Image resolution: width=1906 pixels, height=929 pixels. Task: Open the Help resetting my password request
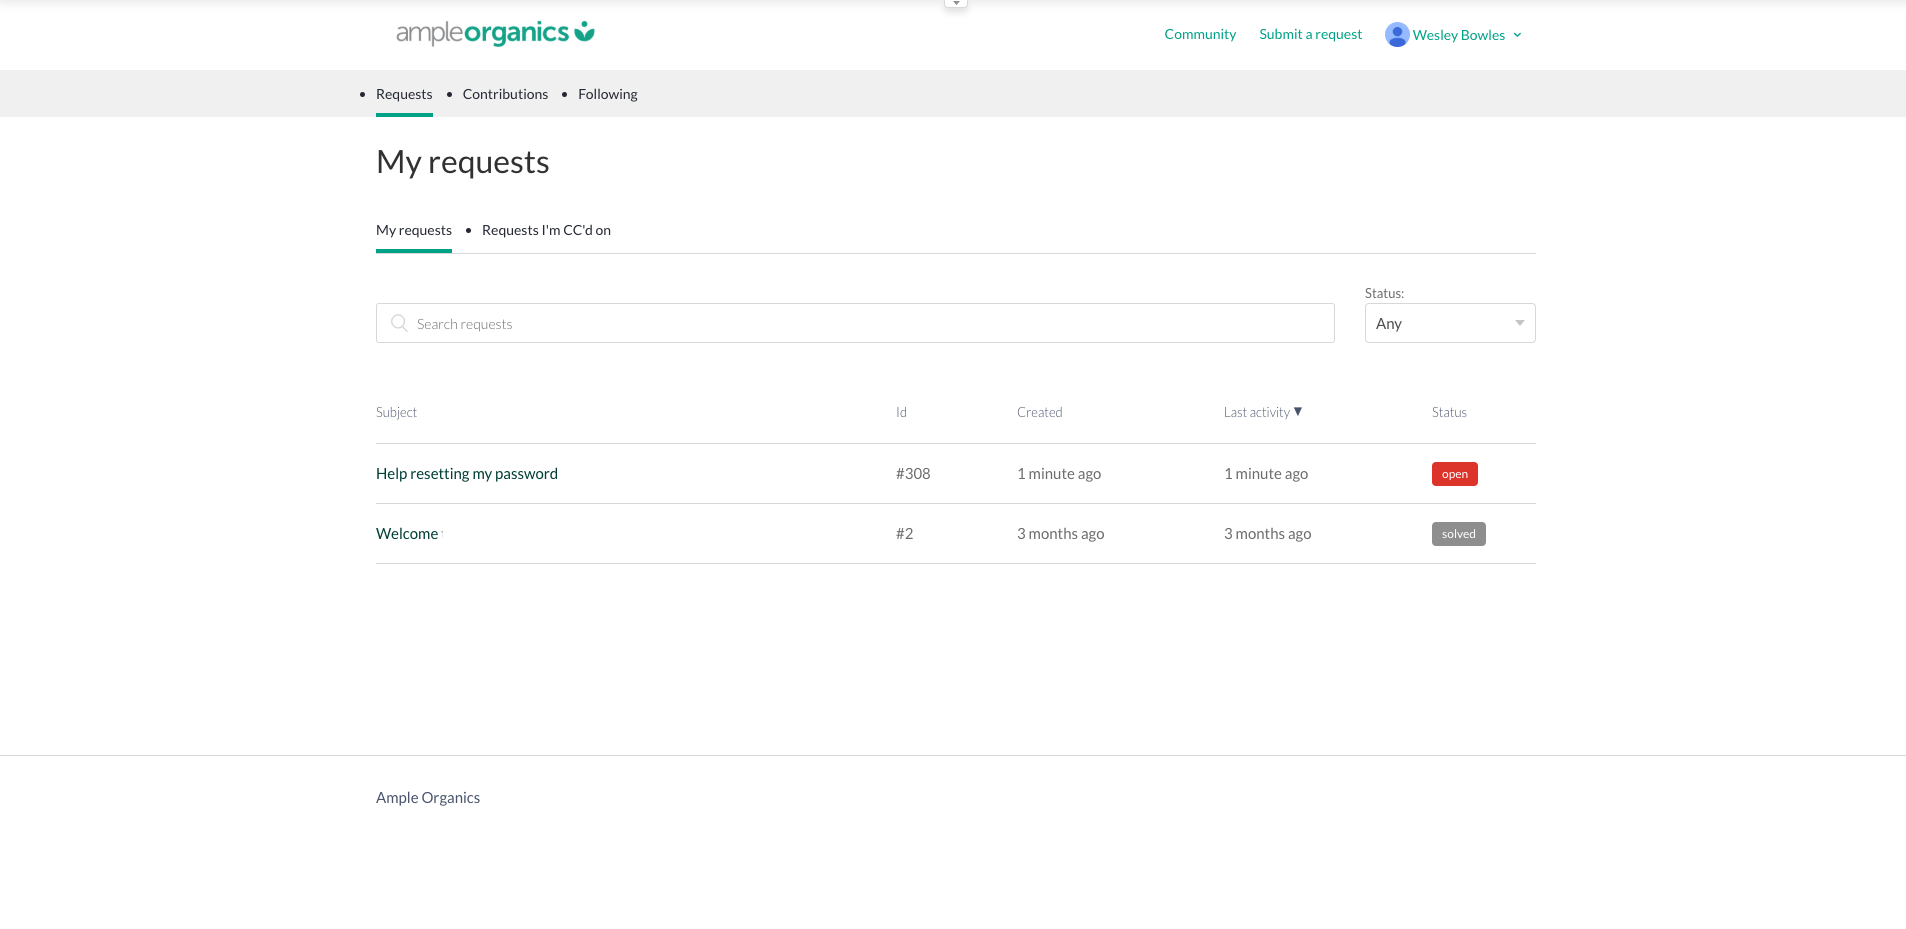[x=467, y=474]
